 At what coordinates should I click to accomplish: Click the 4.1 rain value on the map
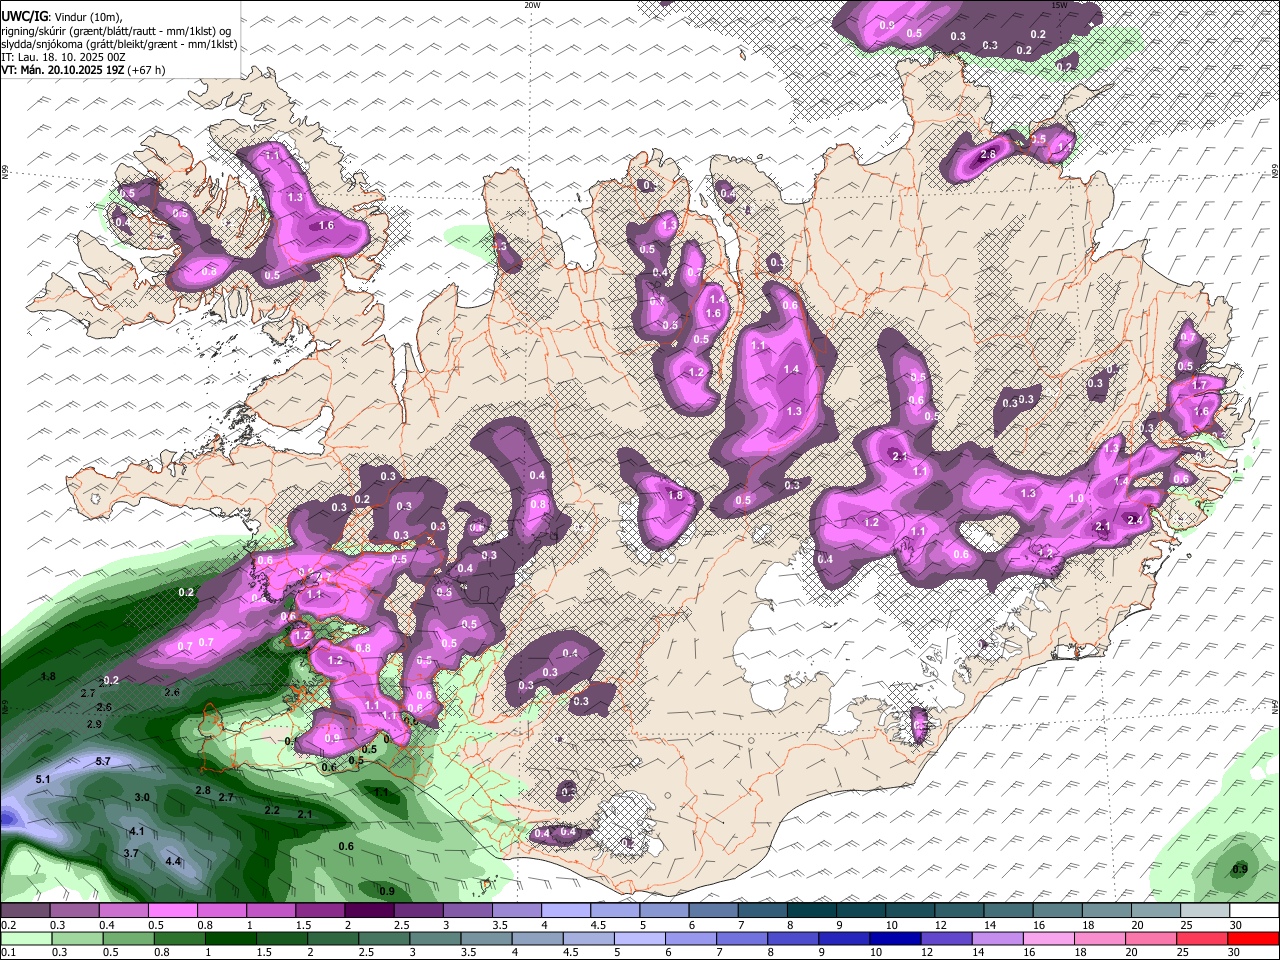pos(137,831)
